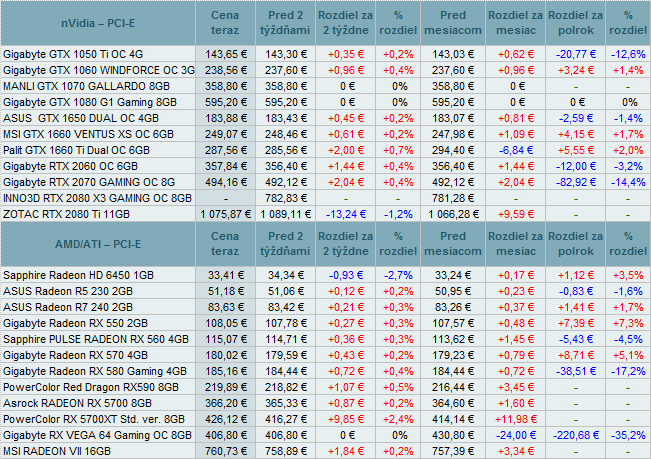Click the 143,65 € current price cell
The width and height of the screenshot is (651, 459).
pyautogui.click(x=225, y=54)
